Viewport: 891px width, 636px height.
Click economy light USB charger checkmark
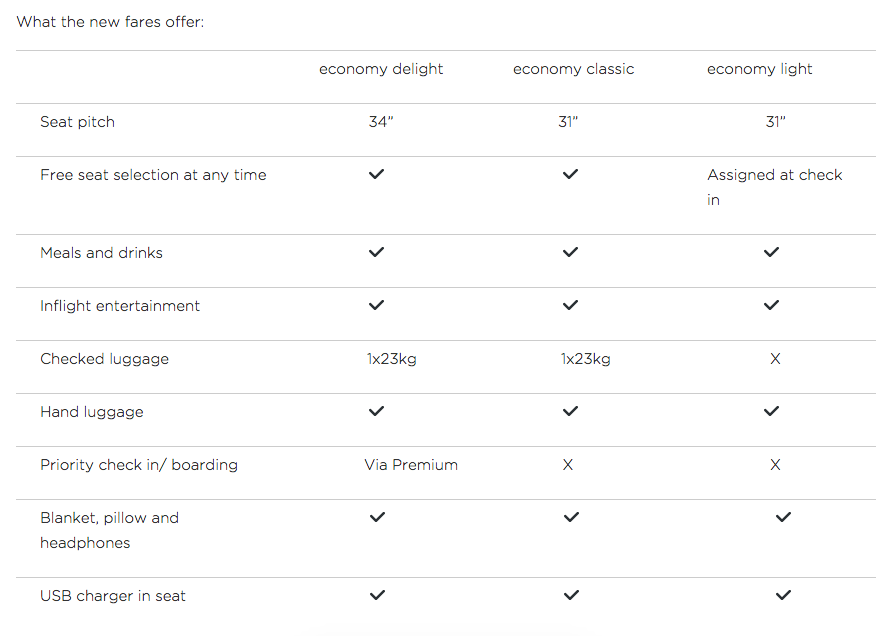point(783,595)
